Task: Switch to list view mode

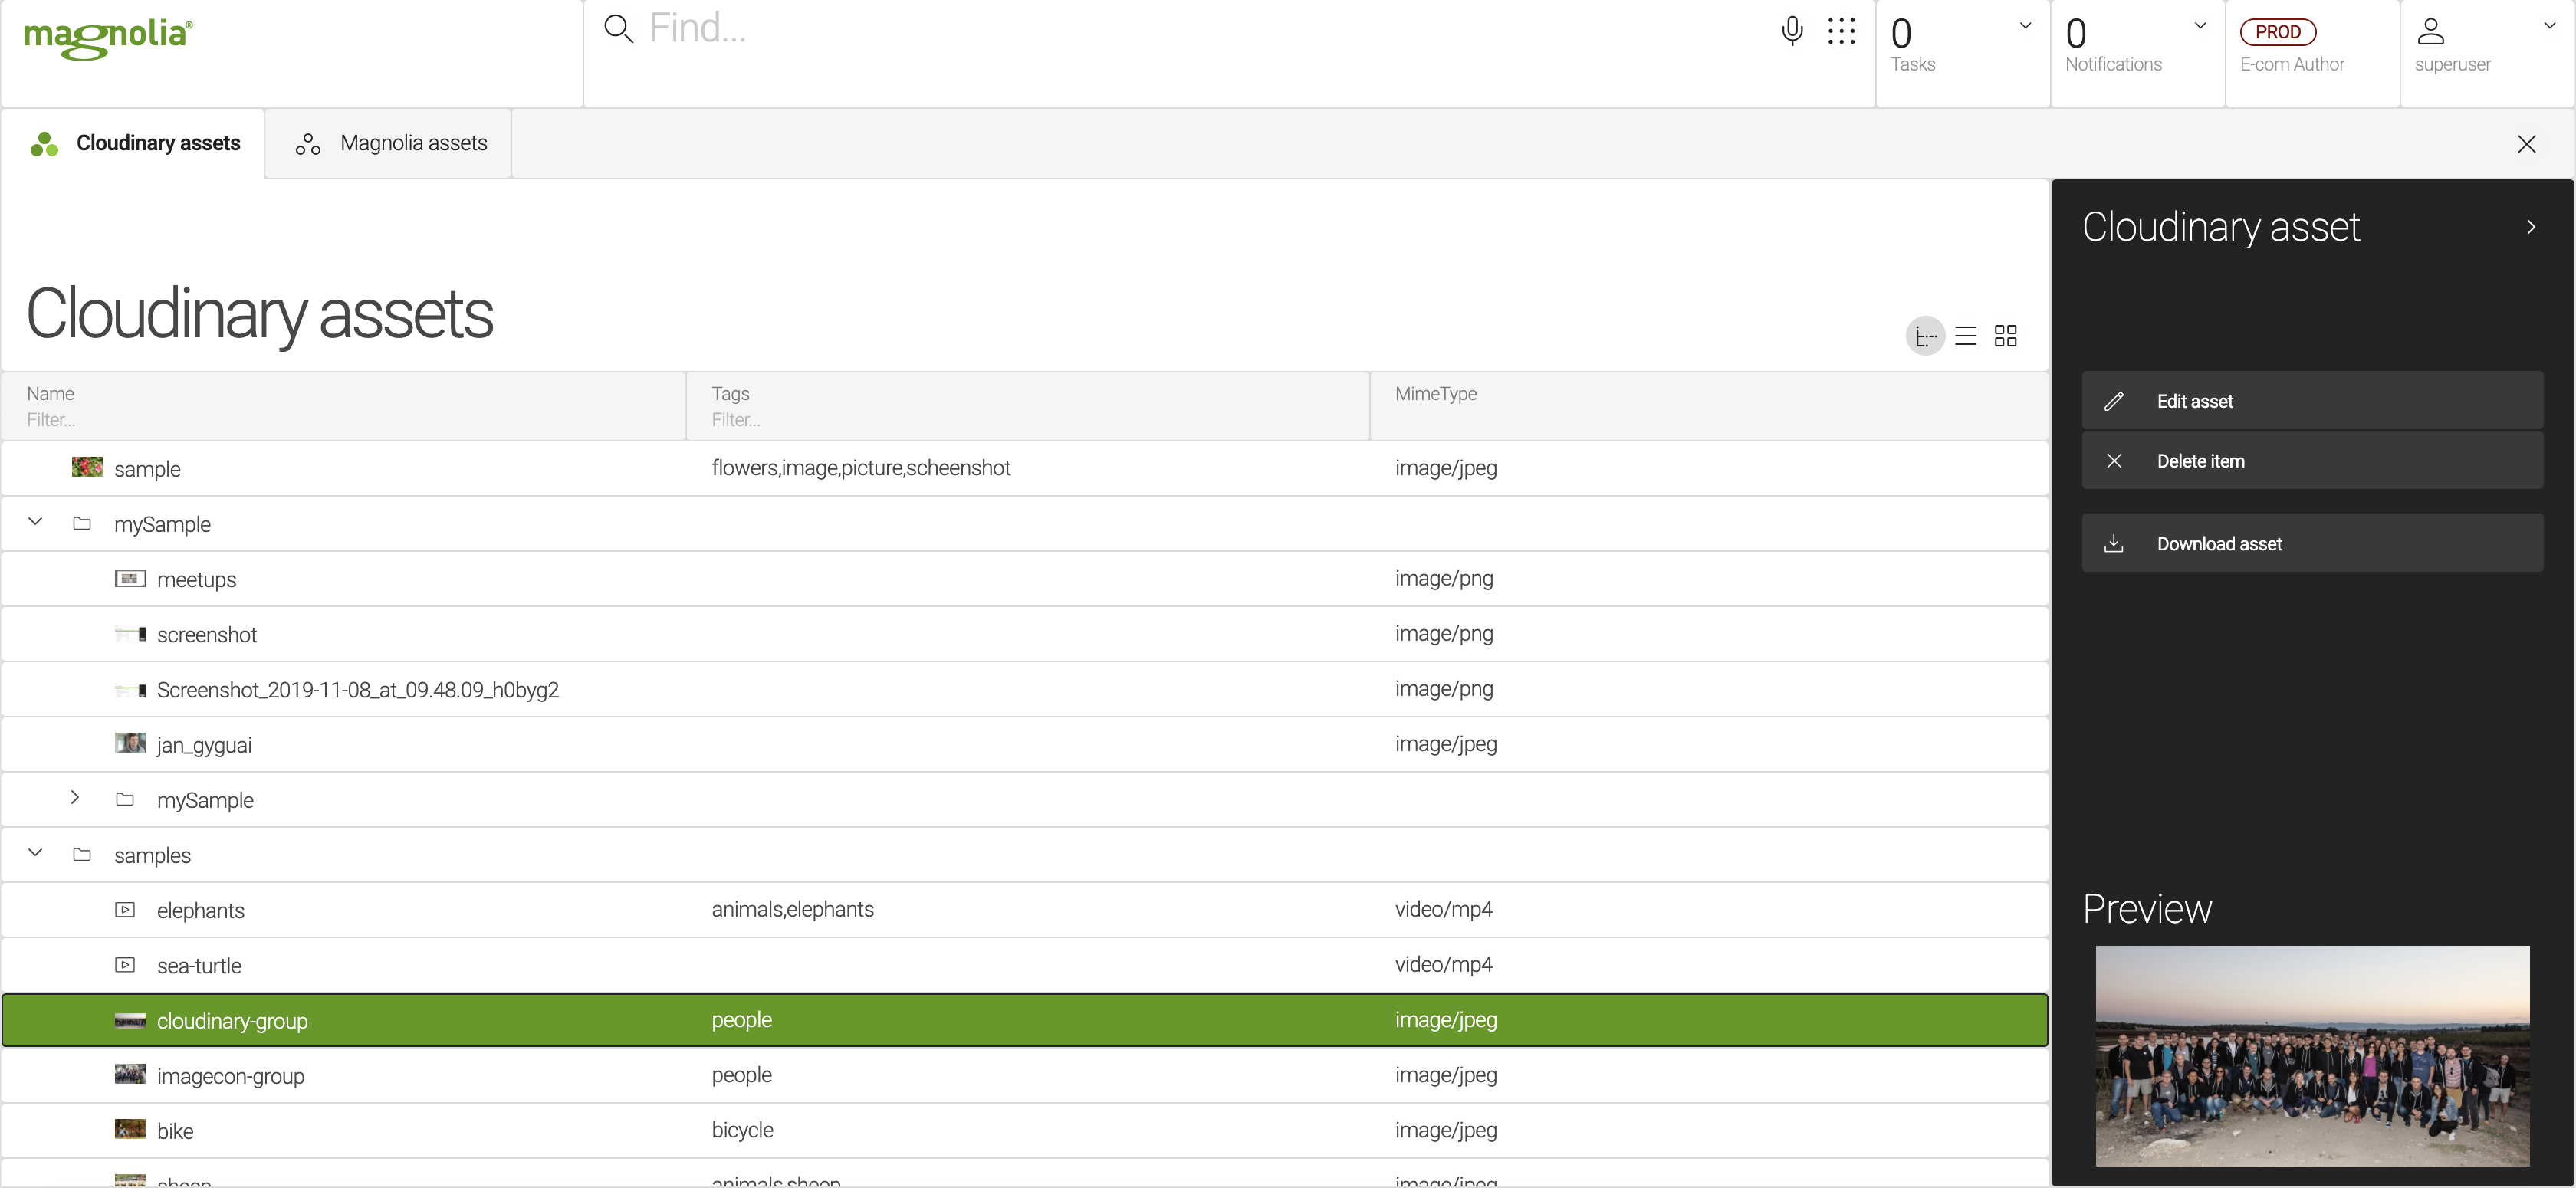Action: click(x=1966, y=336)
